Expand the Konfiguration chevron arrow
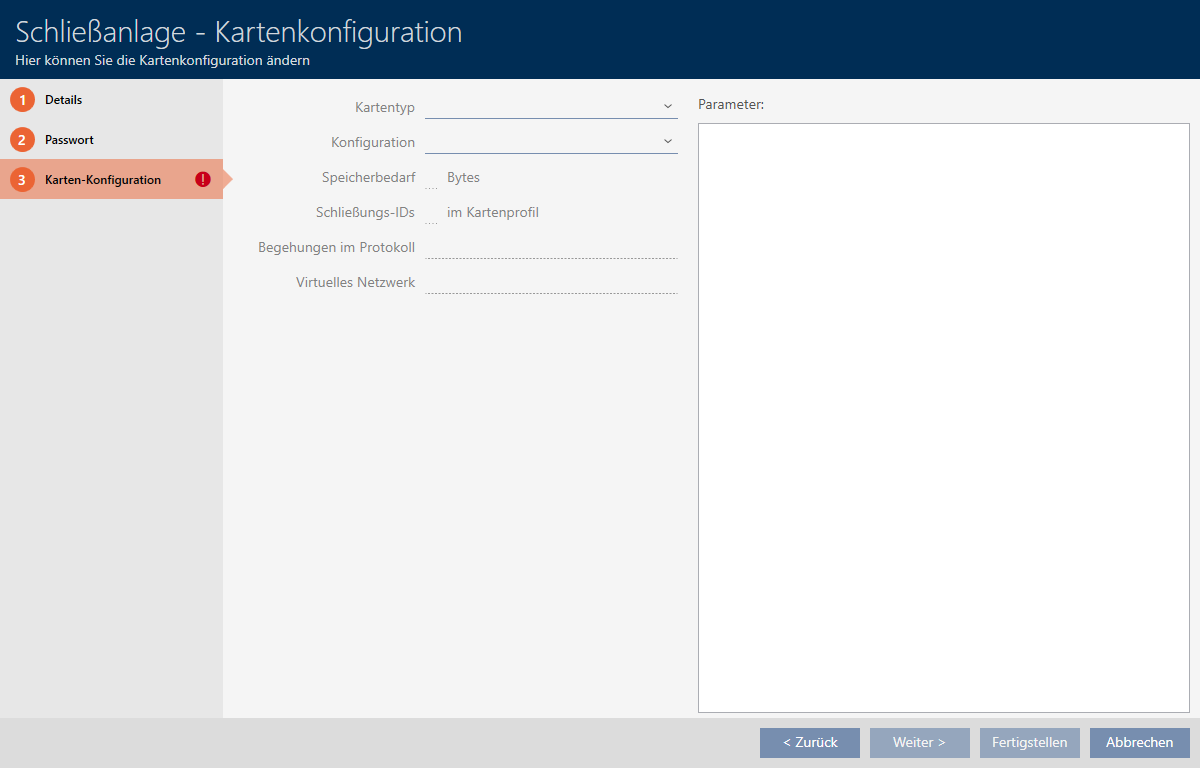 [667, 142]
